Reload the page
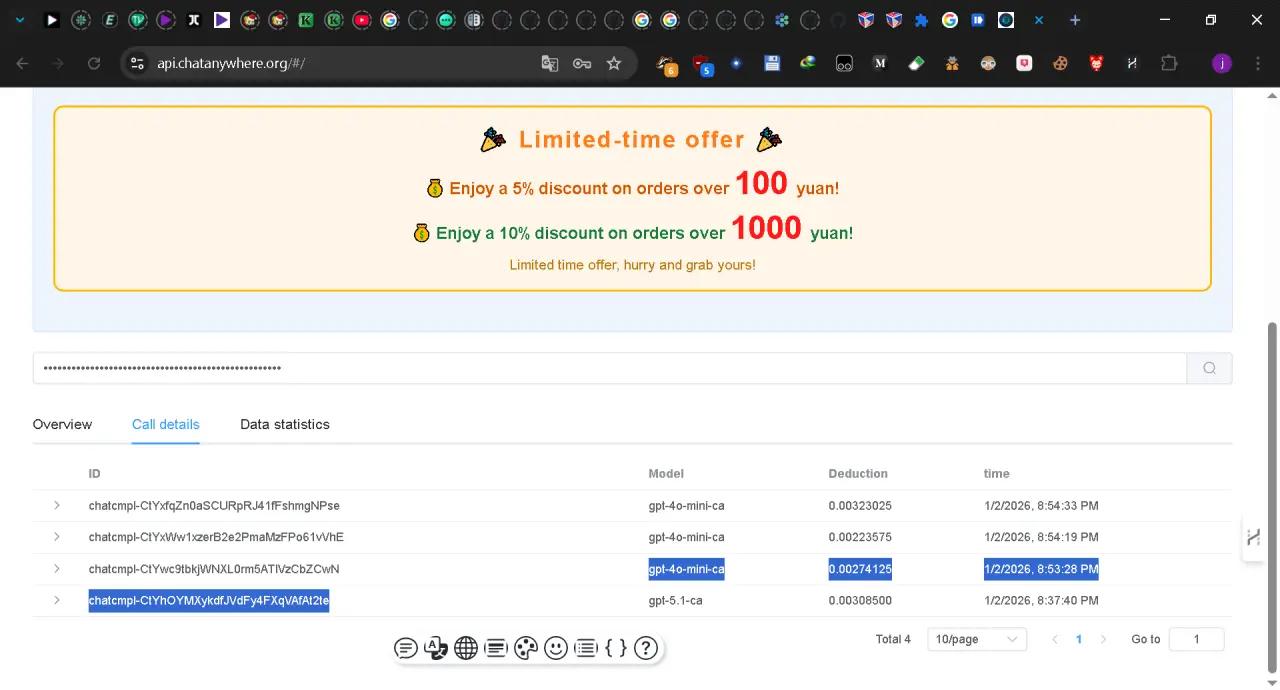The height and width of the screenshot is (690, 1280). tap(94, 63)
